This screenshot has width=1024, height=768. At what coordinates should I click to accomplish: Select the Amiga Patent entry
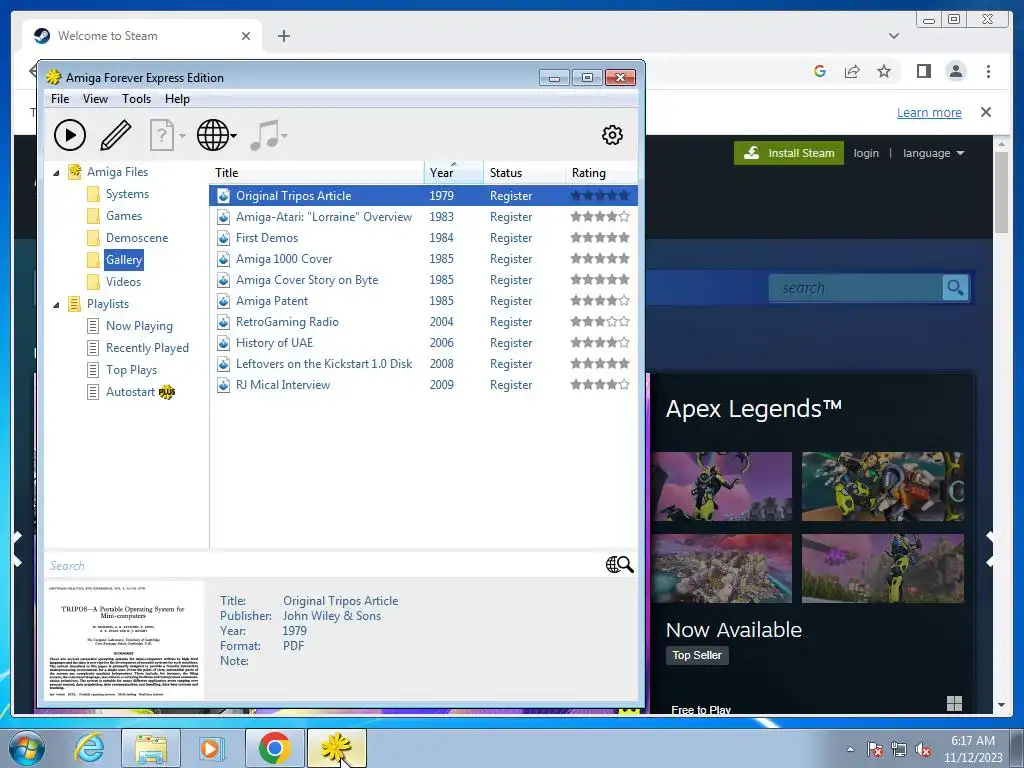423,300
